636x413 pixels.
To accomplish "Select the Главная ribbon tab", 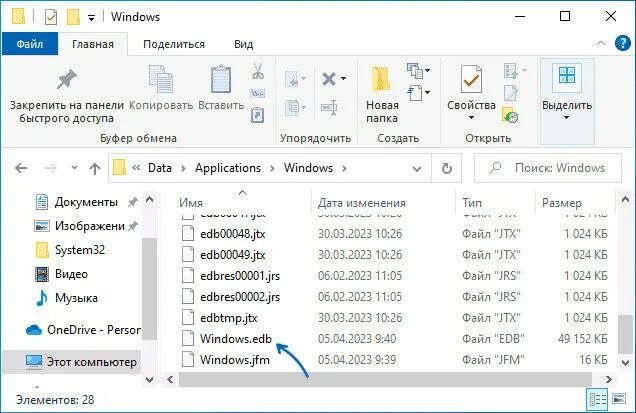I will click(93, 44).
